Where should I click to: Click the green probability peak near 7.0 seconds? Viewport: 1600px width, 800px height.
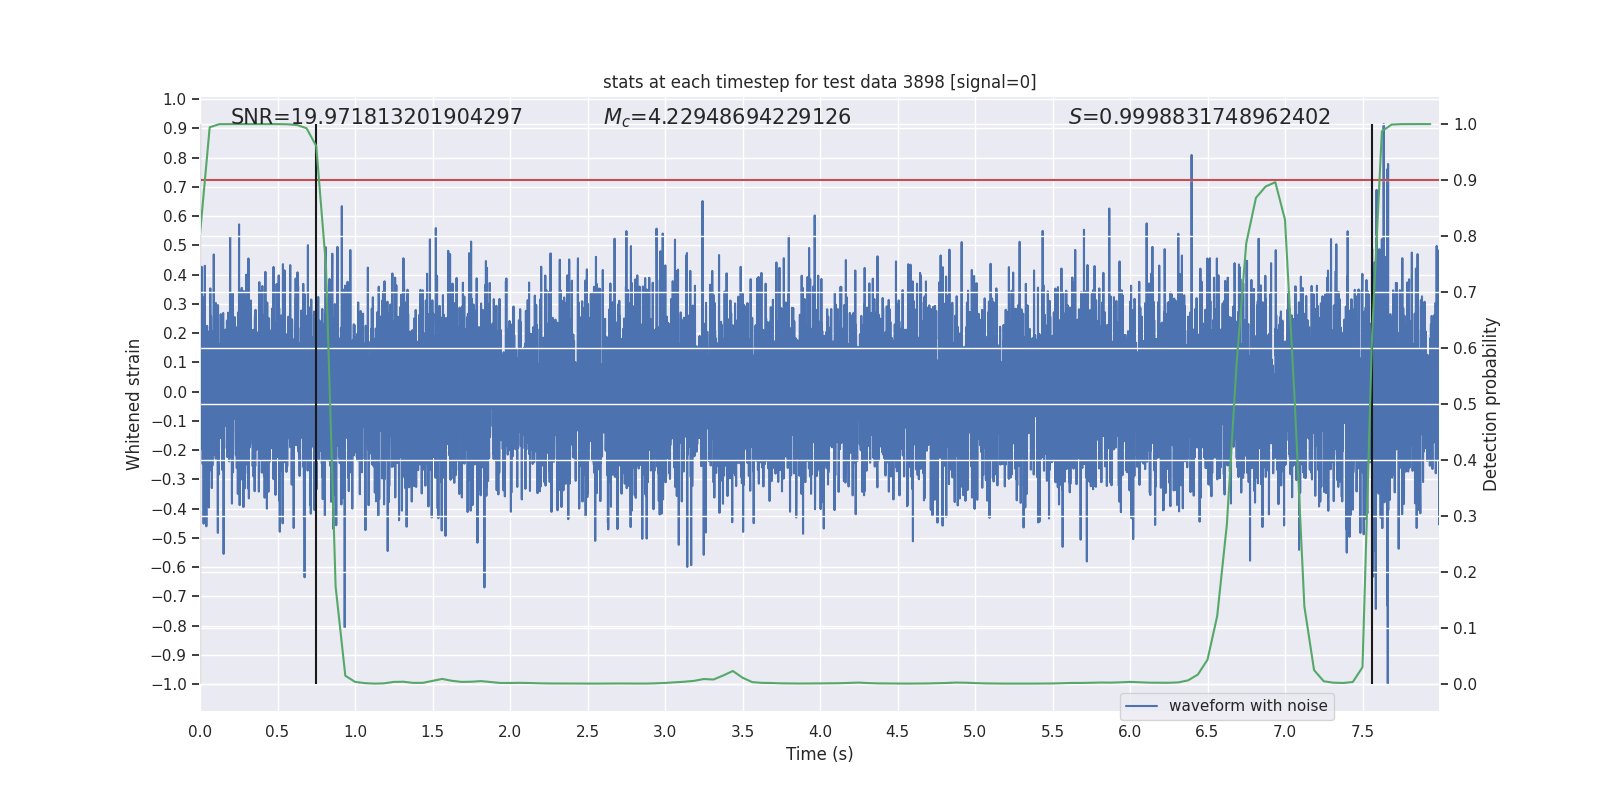1275,182
